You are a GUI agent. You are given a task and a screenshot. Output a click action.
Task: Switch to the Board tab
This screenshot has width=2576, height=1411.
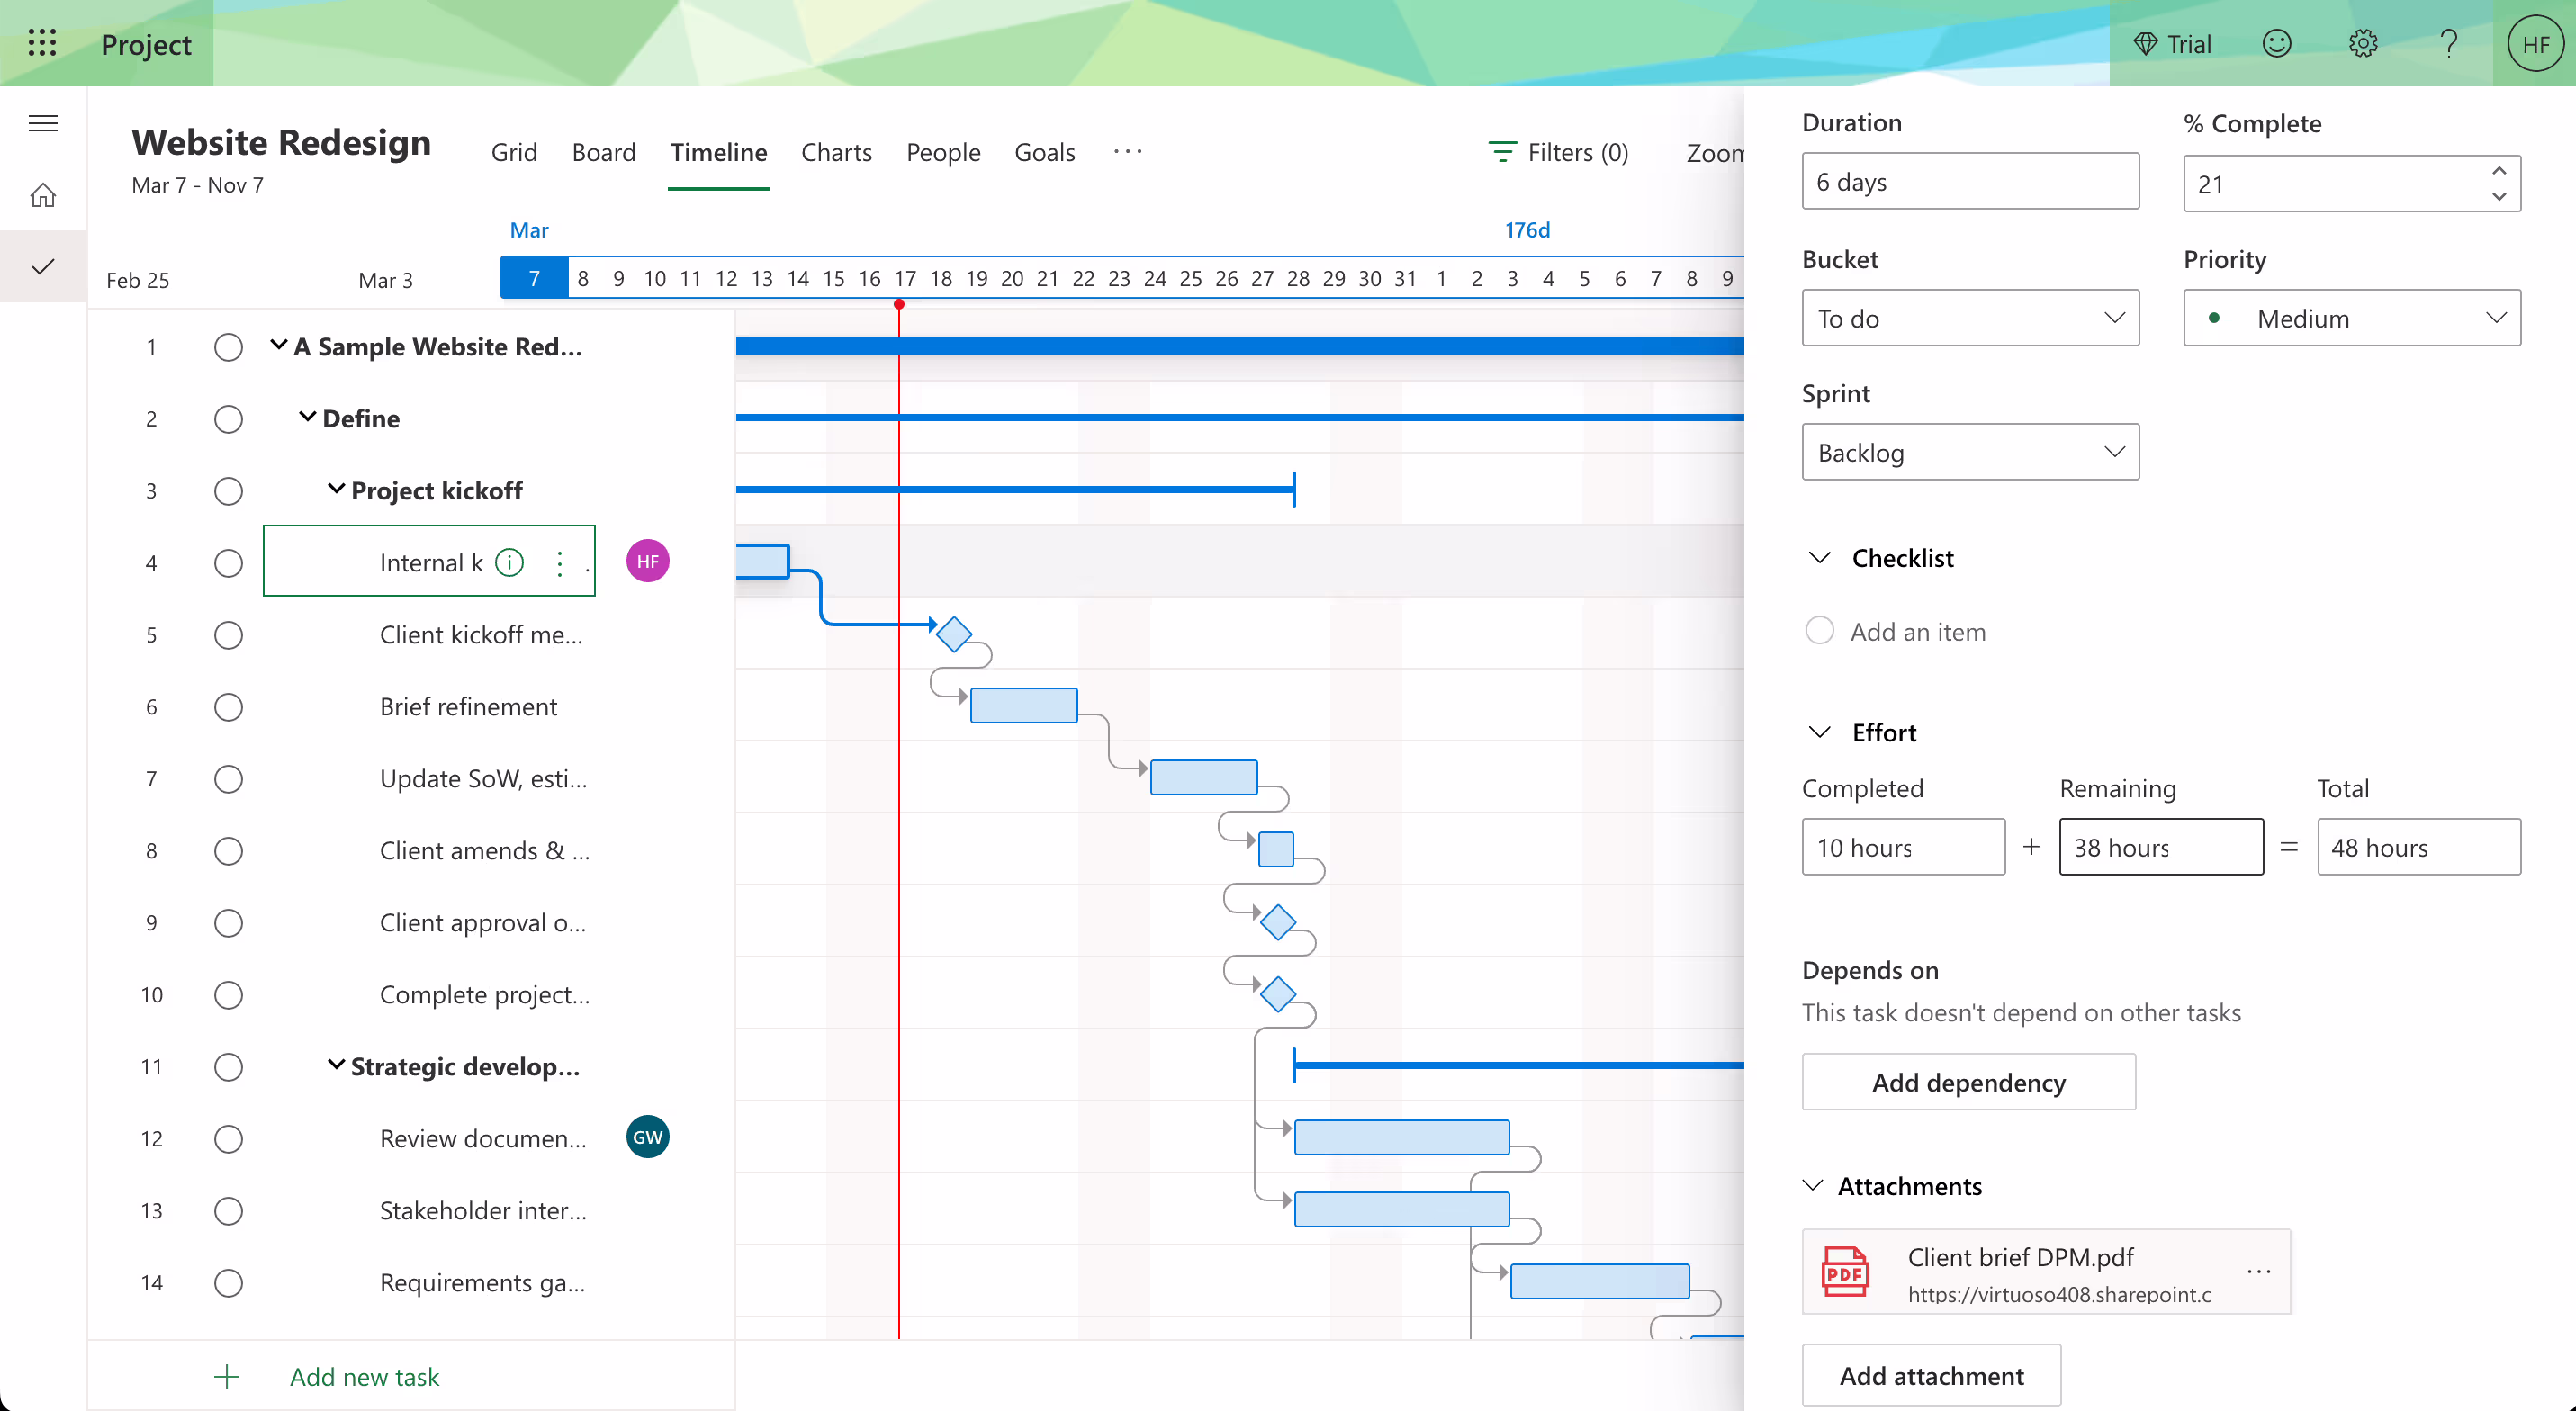pos(603,152)
